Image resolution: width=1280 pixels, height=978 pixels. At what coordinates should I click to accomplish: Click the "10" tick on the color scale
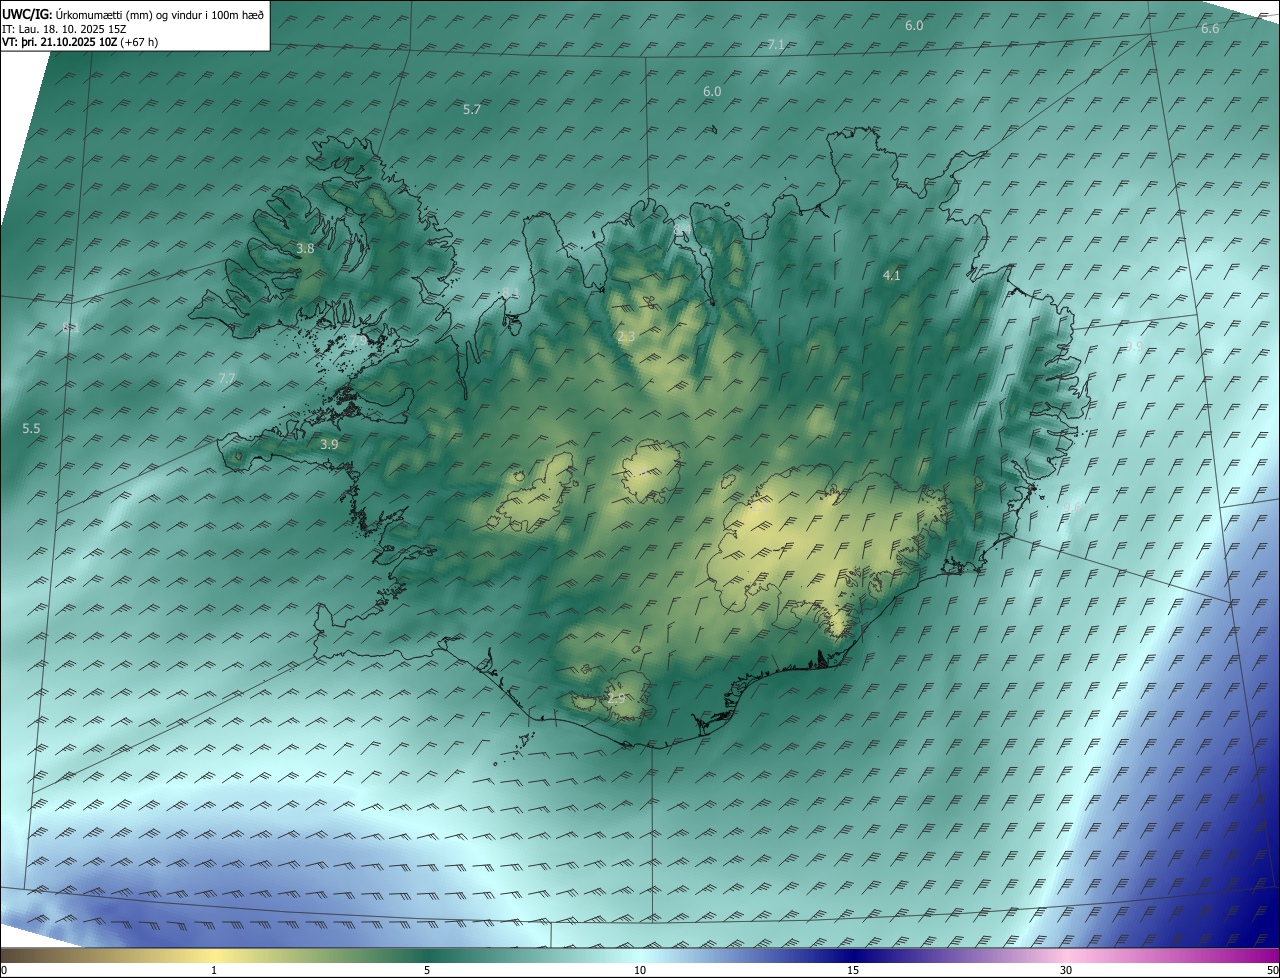[640, 971]
